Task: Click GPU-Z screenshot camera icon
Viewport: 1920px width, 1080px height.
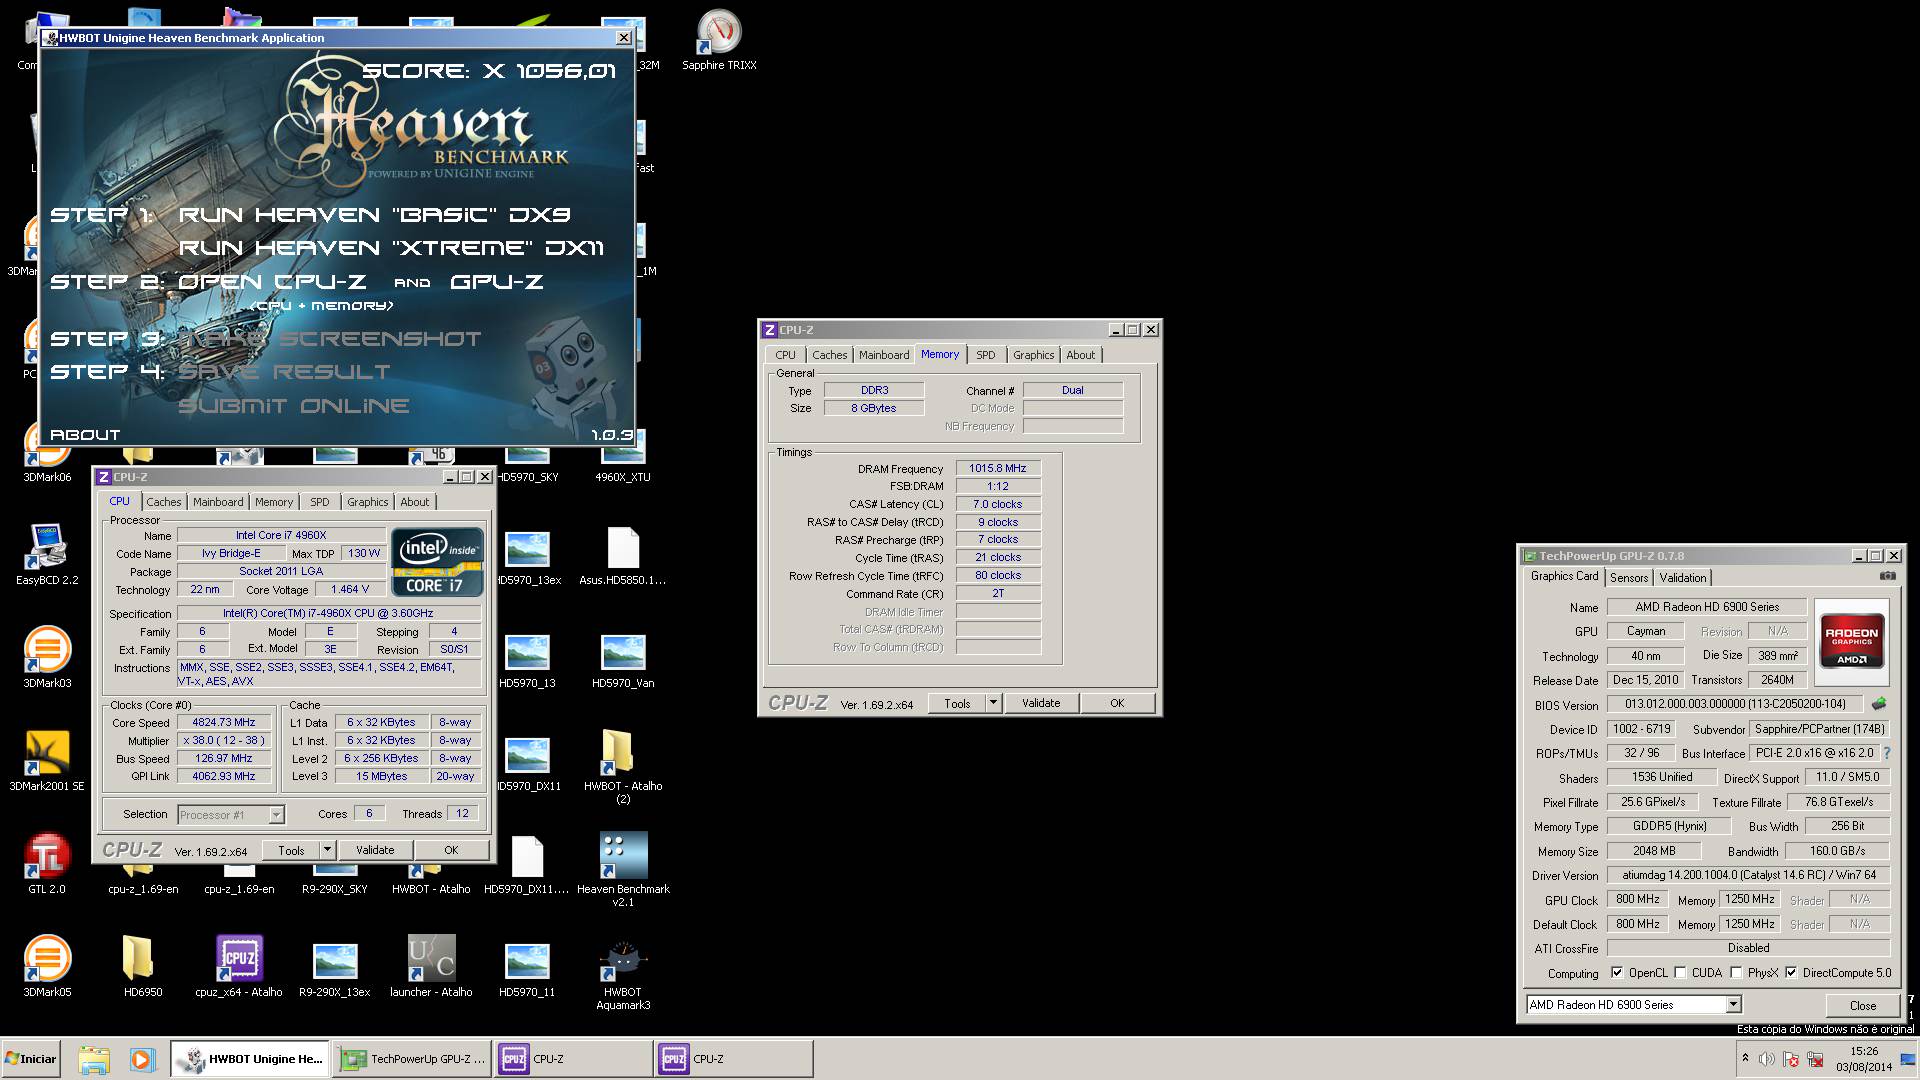Action: pyautogui.click(x=1887, y=576)
